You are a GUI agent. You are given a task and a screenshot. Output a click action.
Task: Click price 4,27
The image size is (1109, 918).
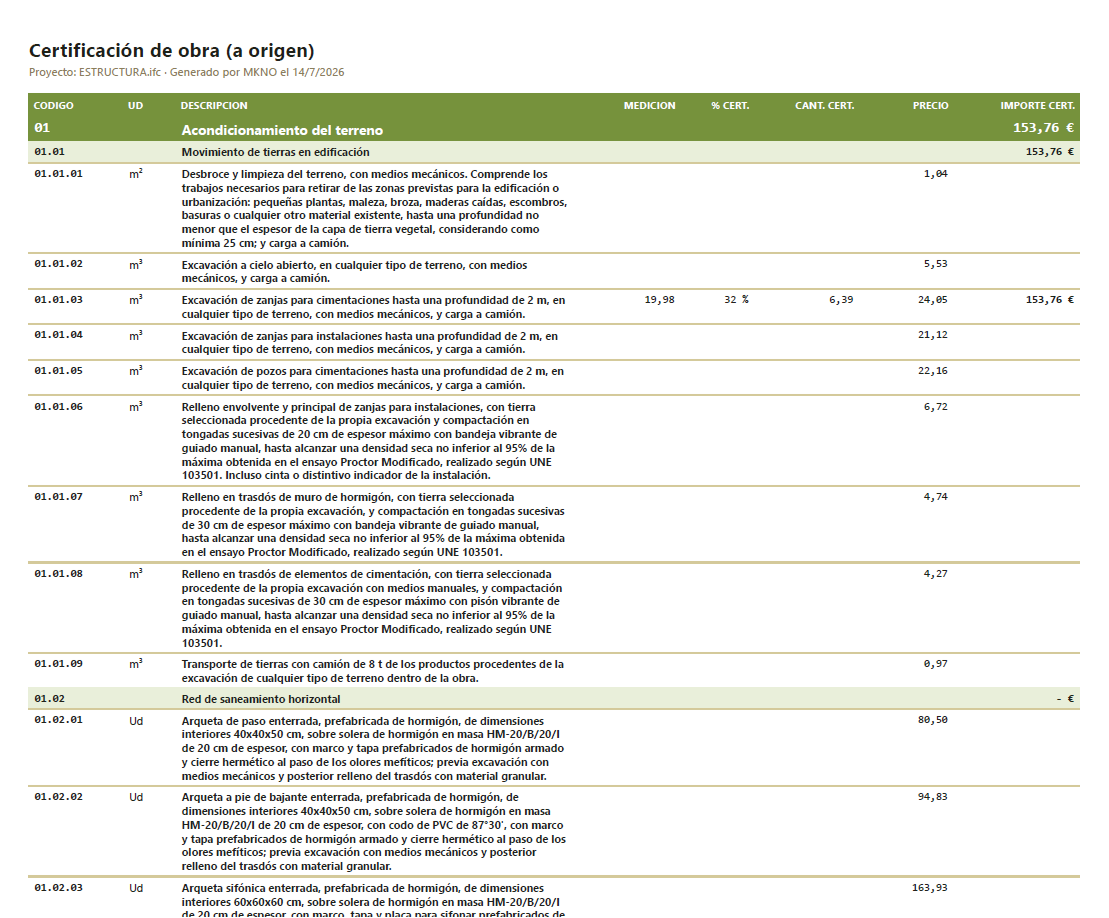point(935,574)
